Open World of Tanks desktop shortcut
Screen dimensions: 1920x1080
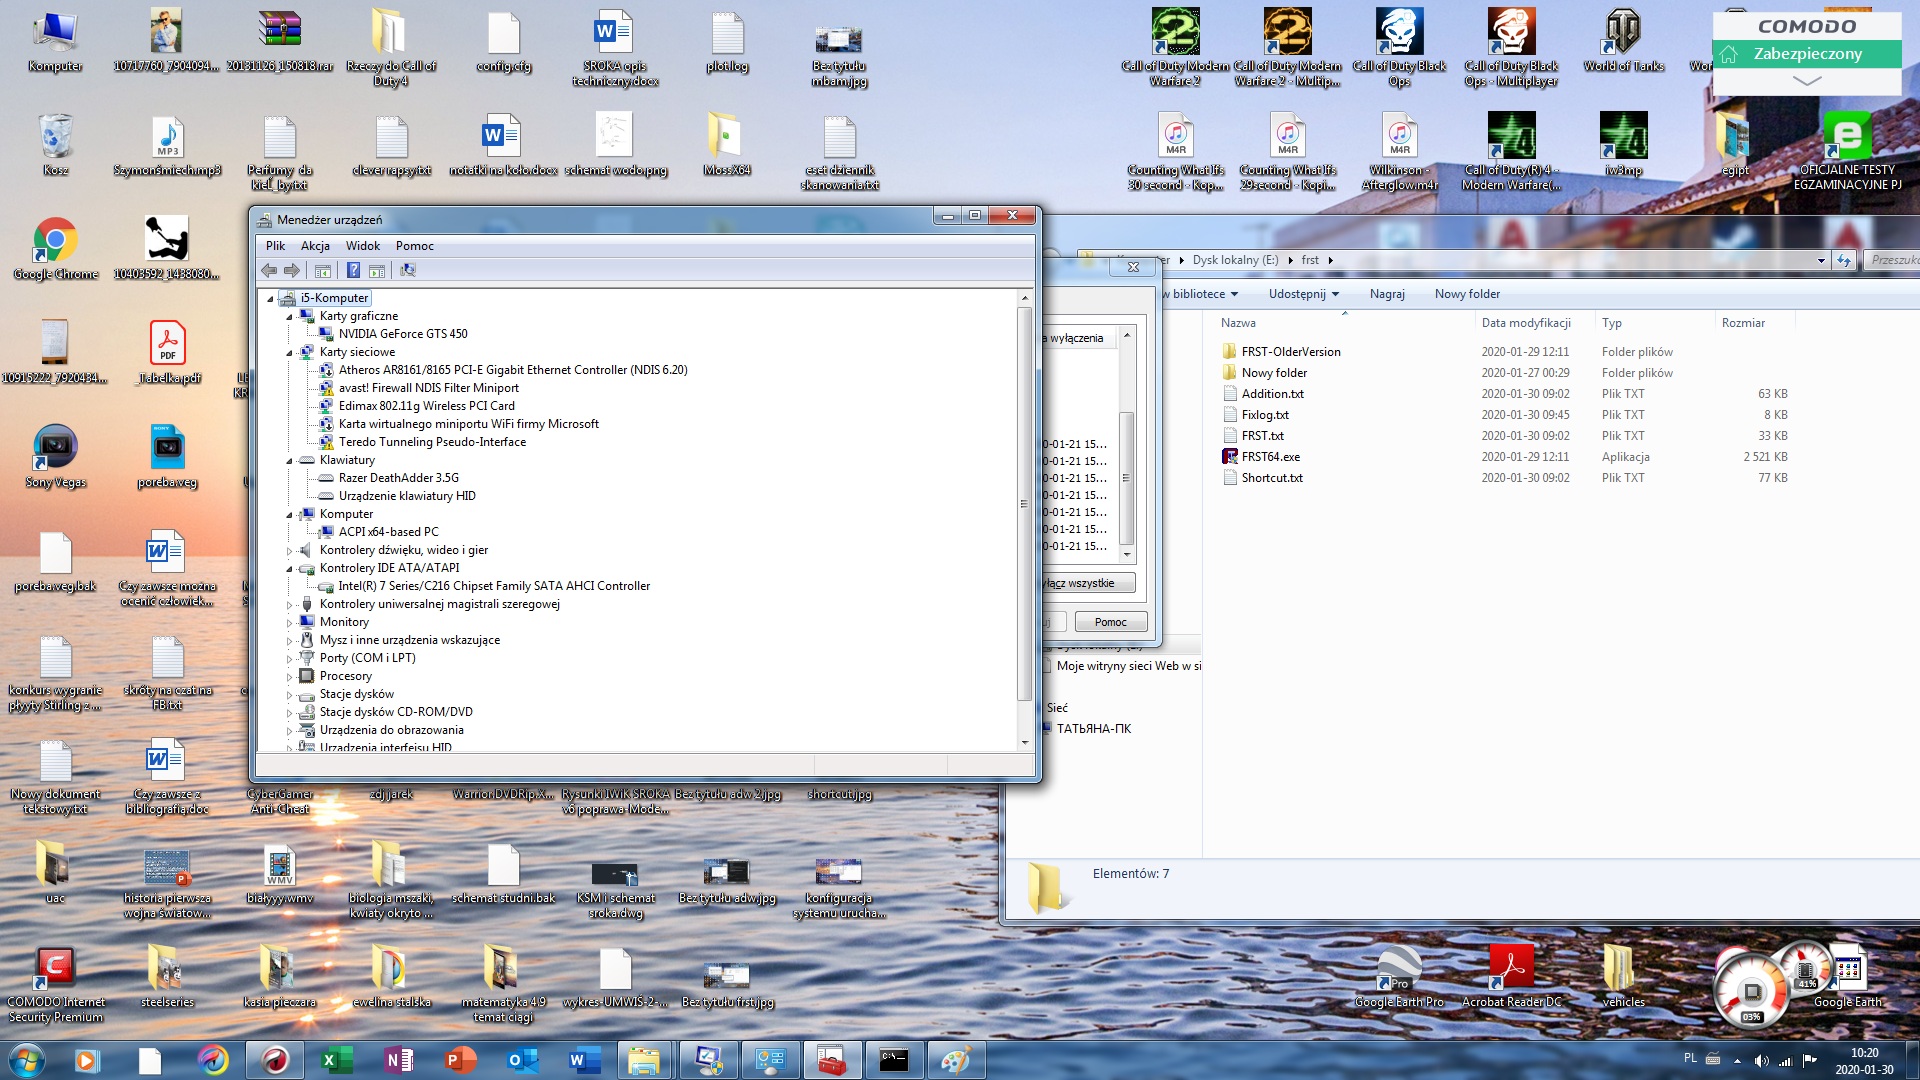click(x=1624, y=41)
